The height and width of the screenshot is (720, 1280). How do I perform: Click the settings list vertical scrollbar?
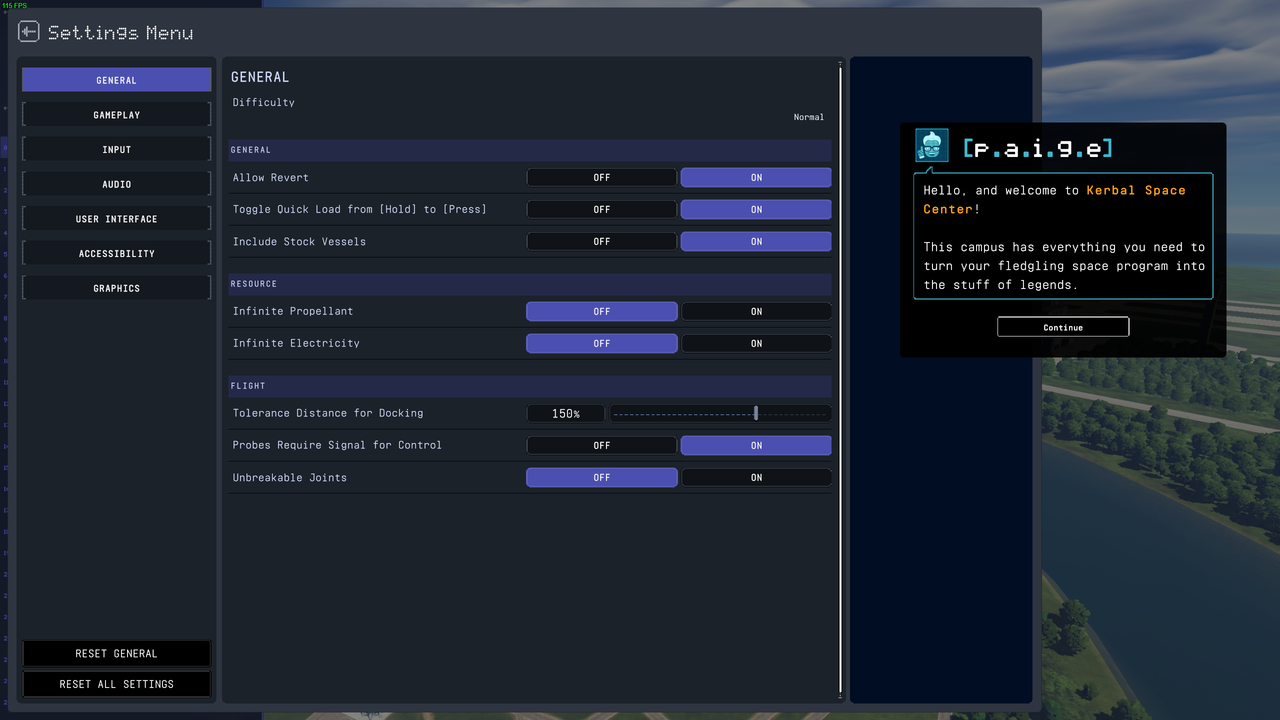[x=840, y=380]
